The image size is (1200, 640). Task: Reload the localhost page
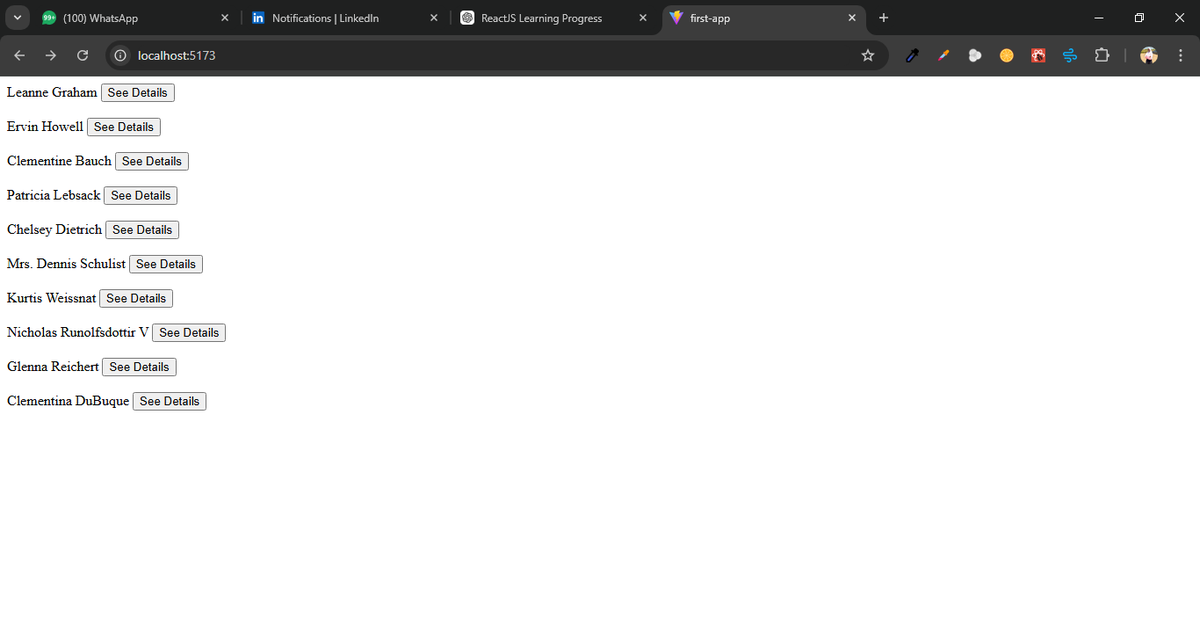[x=83, y=55]
